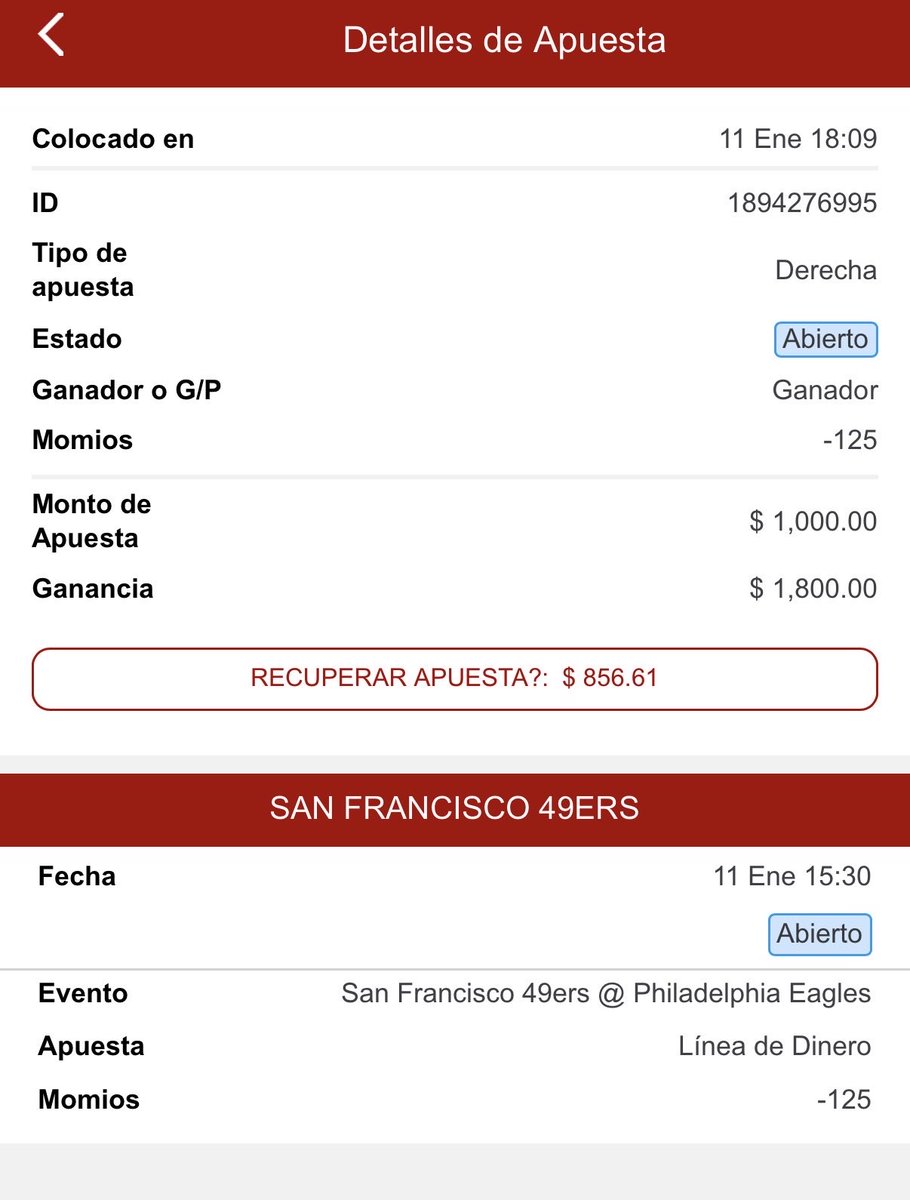Go back using the header arrow
The width and height of the screenshot is (910, 1200).
pos(51,36)
